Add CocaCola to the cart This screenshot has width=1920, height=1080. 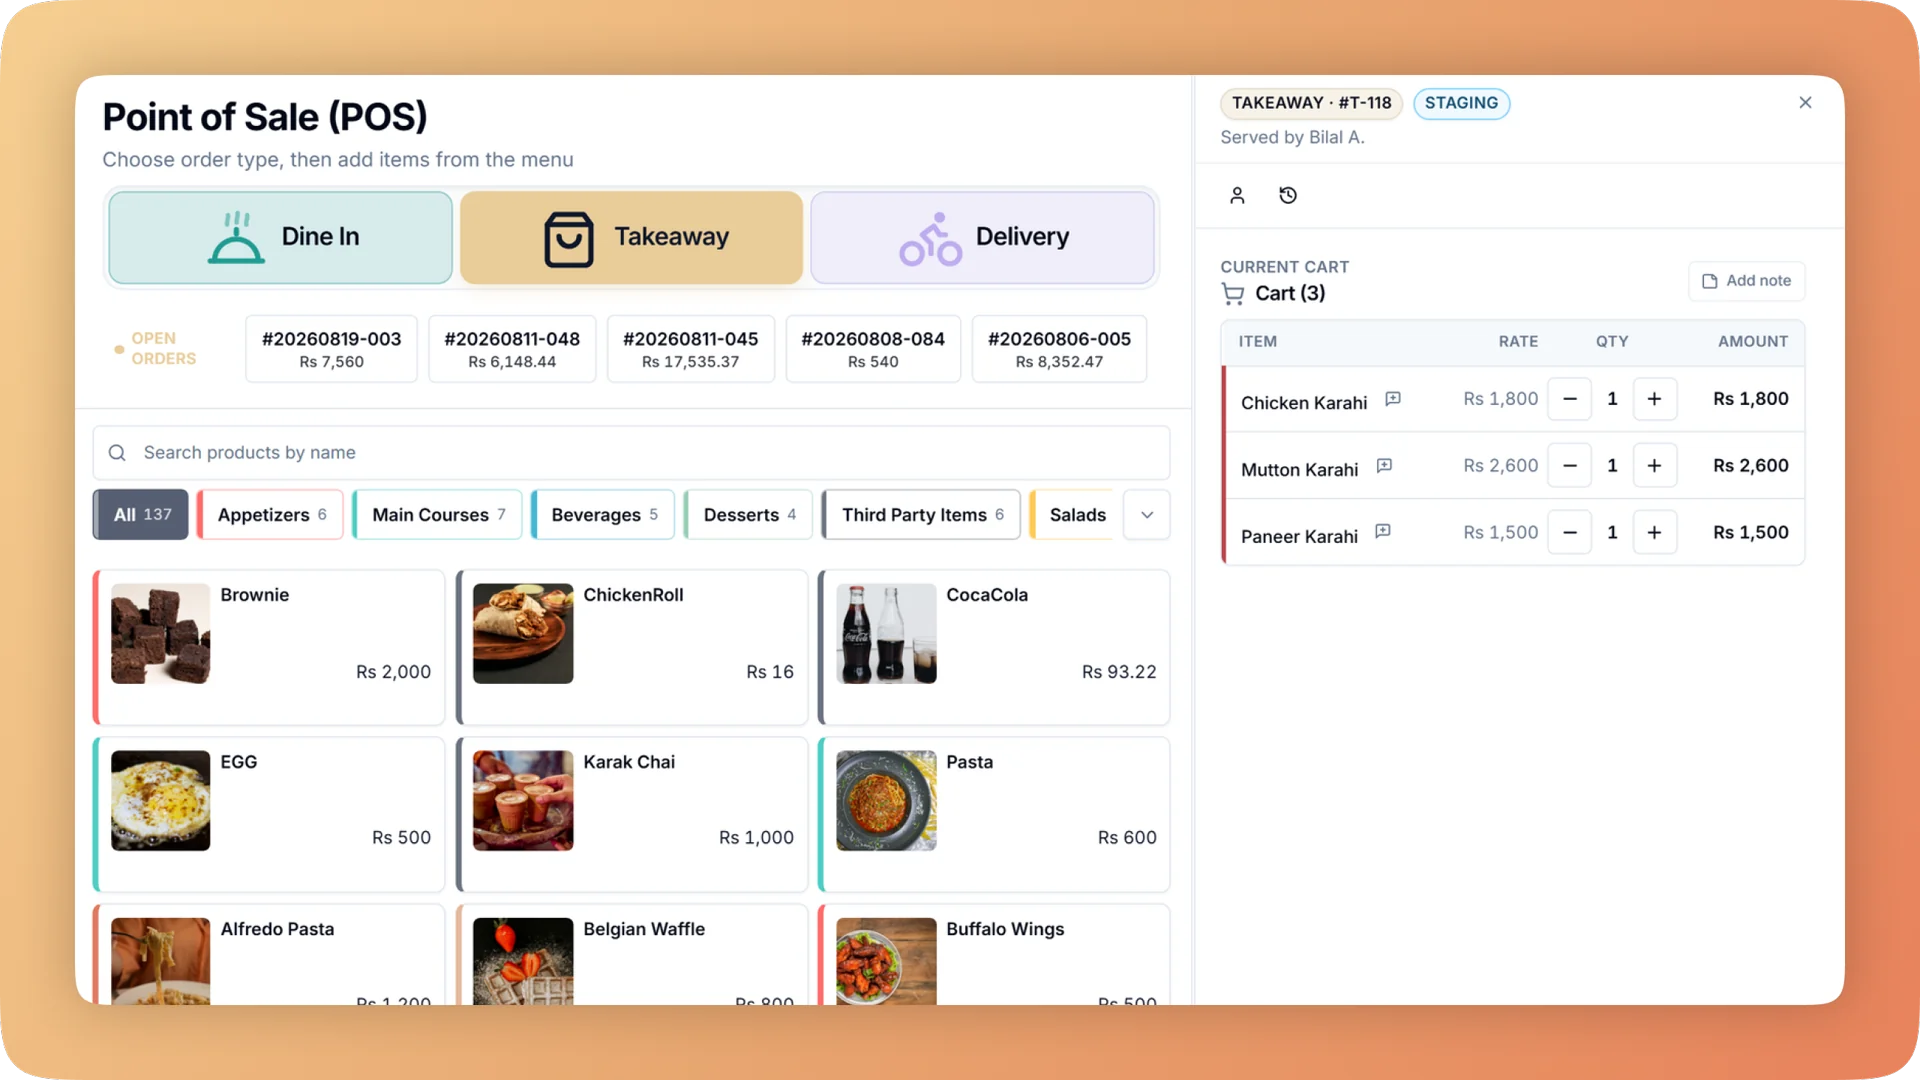coord(994,647)
